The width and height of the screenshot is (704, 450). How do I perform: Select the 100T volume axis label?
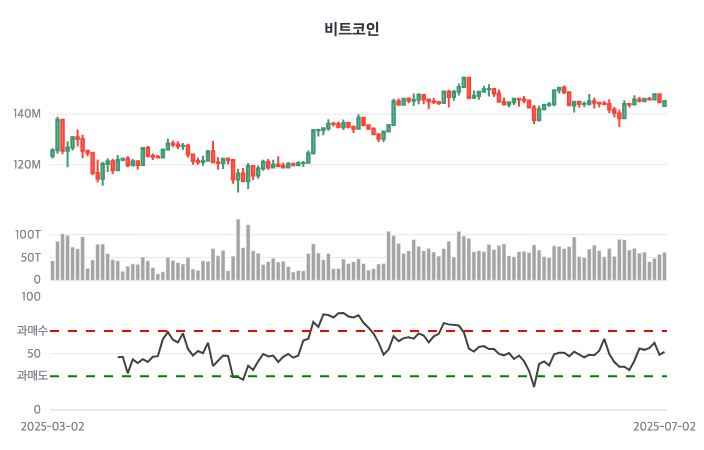click(x=28, y=235)
